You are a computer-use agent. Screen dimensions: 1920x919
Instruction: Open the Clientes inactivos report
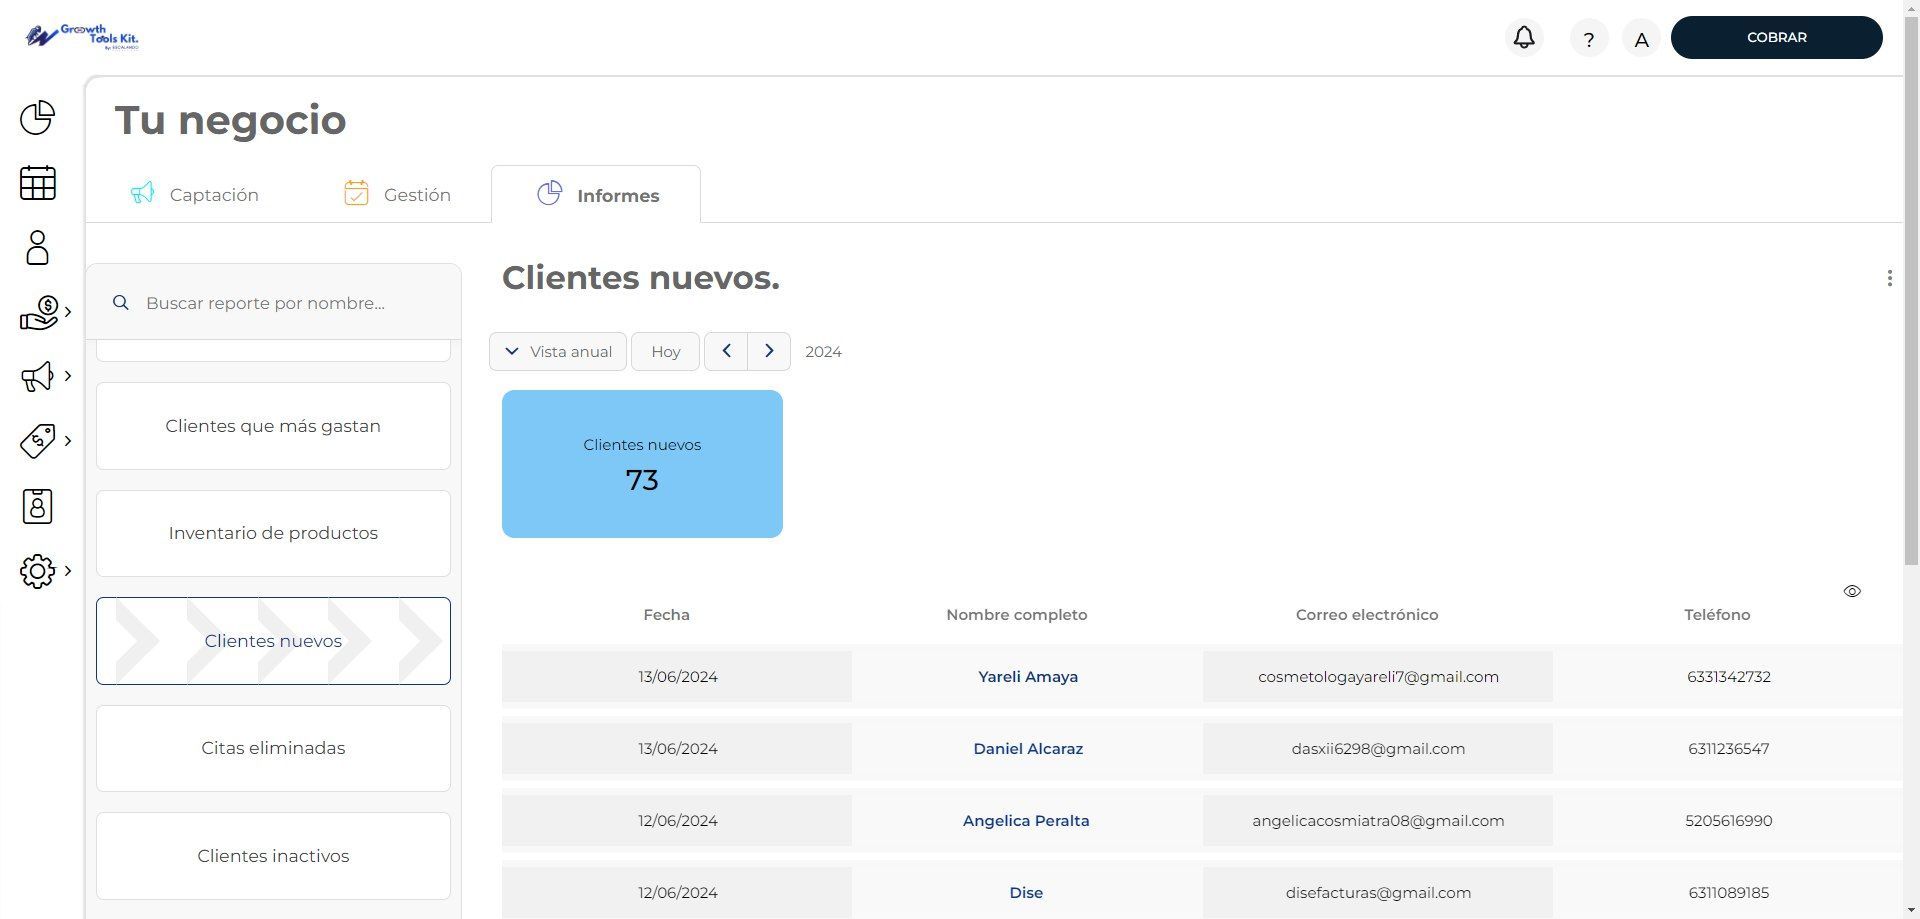point(273,855)
